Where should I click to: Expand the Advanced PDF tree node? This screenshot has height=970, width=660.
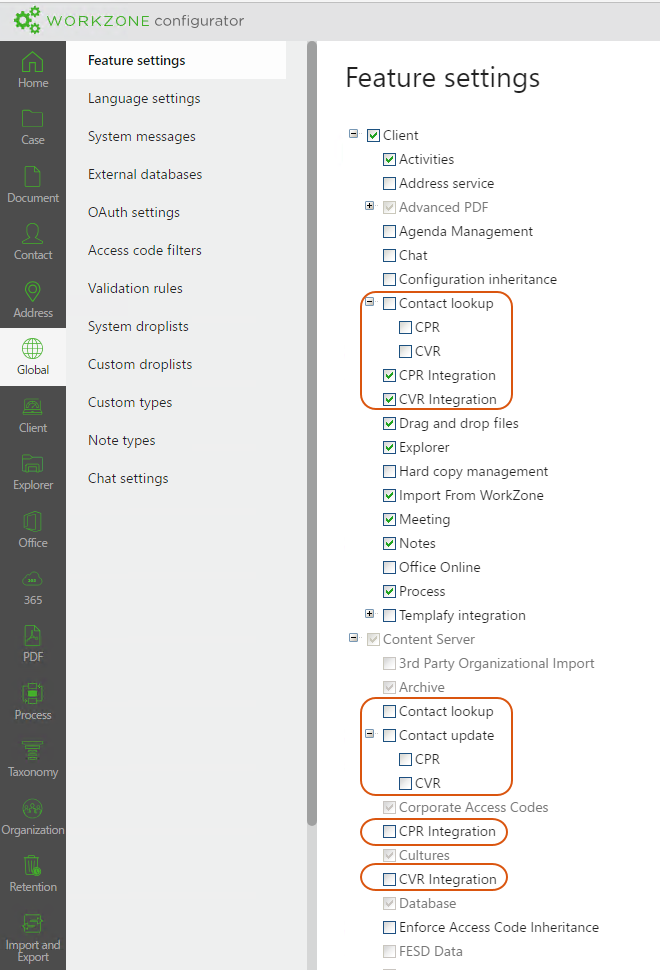pos(369,207)
